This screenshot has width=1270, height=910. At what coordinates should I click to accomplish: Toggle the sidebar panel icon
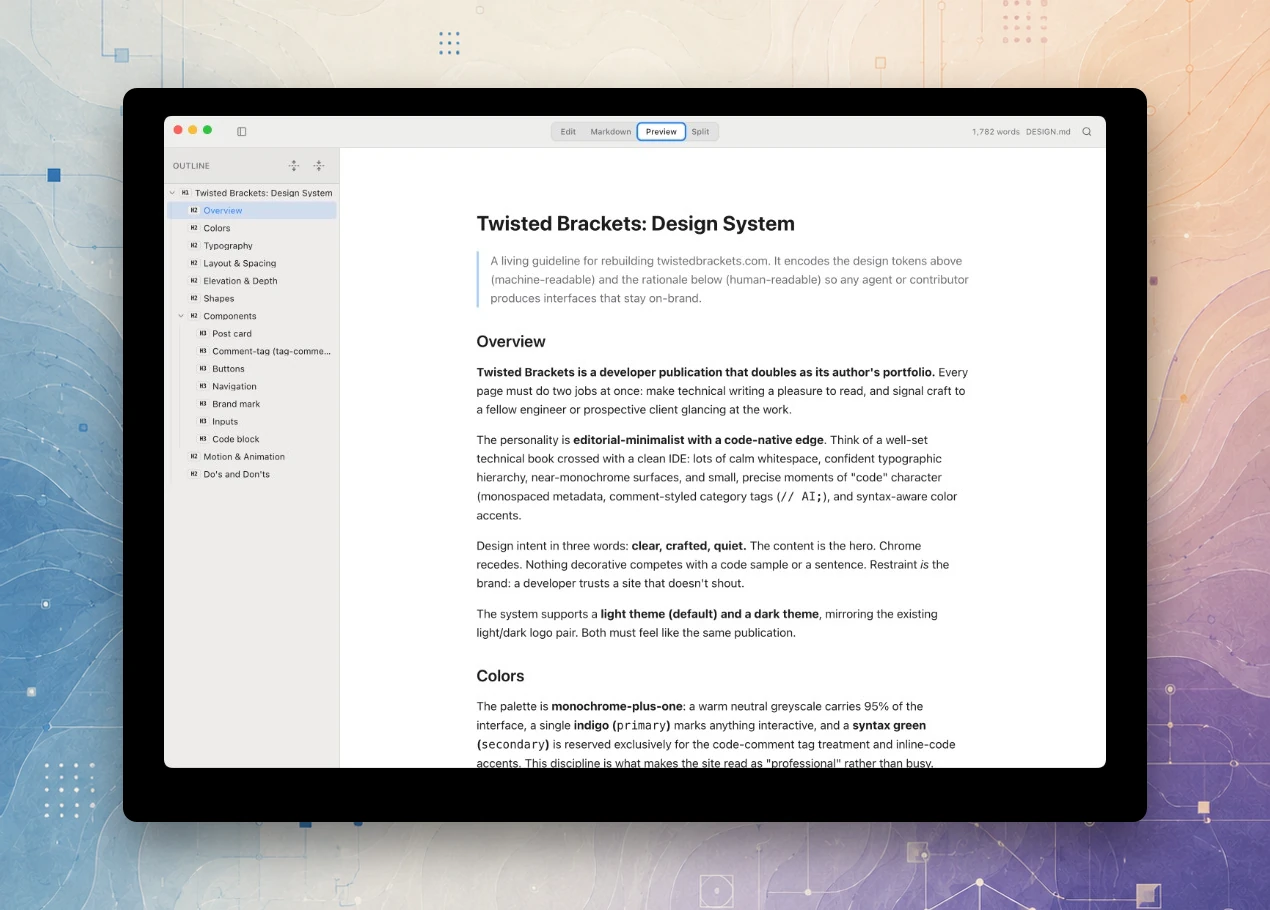241,131
